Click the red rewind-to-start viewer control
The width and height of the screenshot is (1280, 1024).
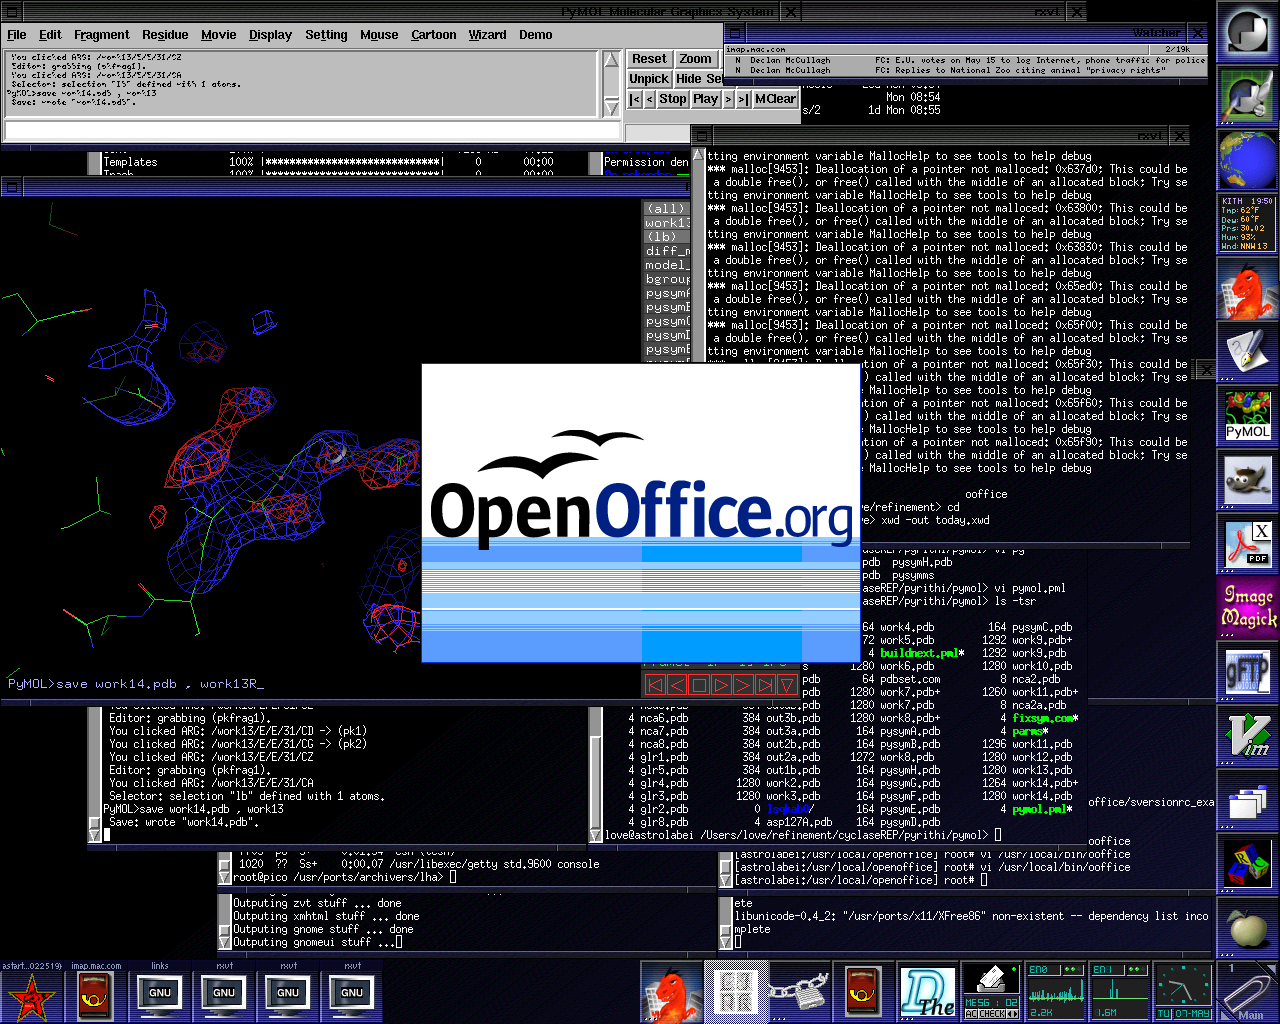coord(655,685)
